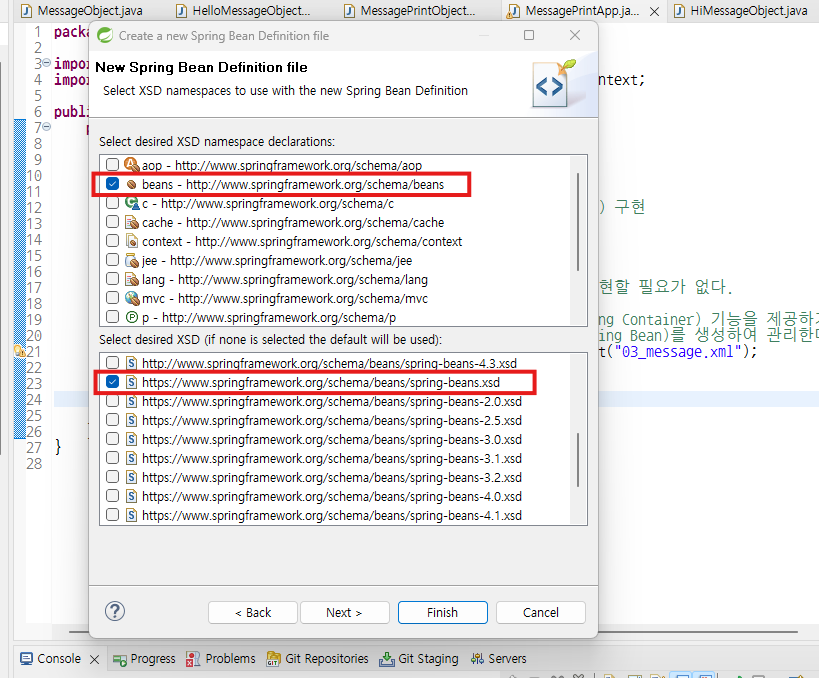Uncheck the beans namespace checkbox
Viewport: 819px width, 678px height.
112,184
